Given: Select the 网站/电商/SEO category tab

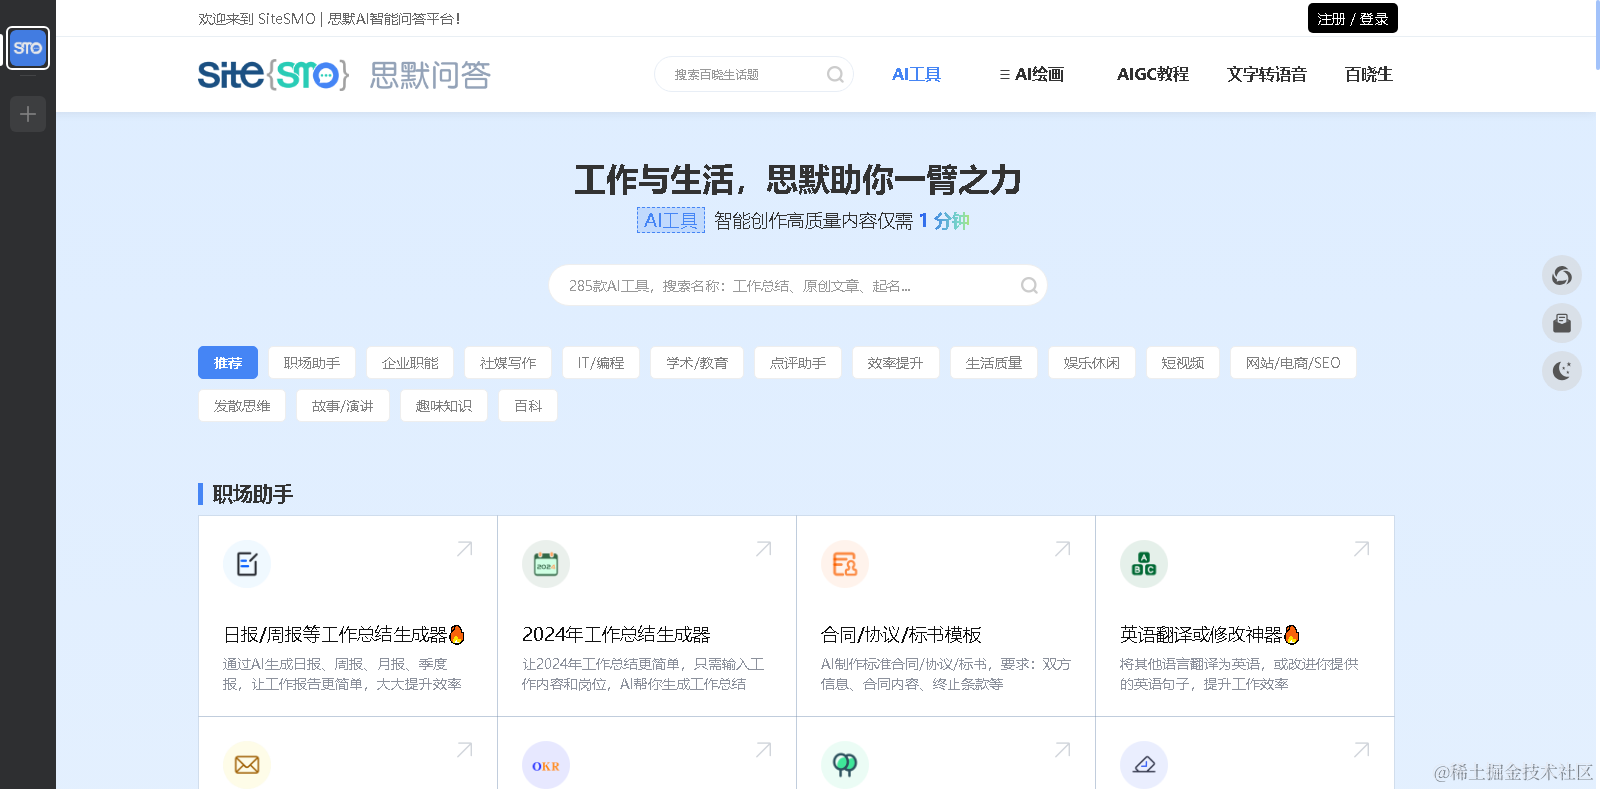Looking at the screenshot, I should pos(1293,363).
